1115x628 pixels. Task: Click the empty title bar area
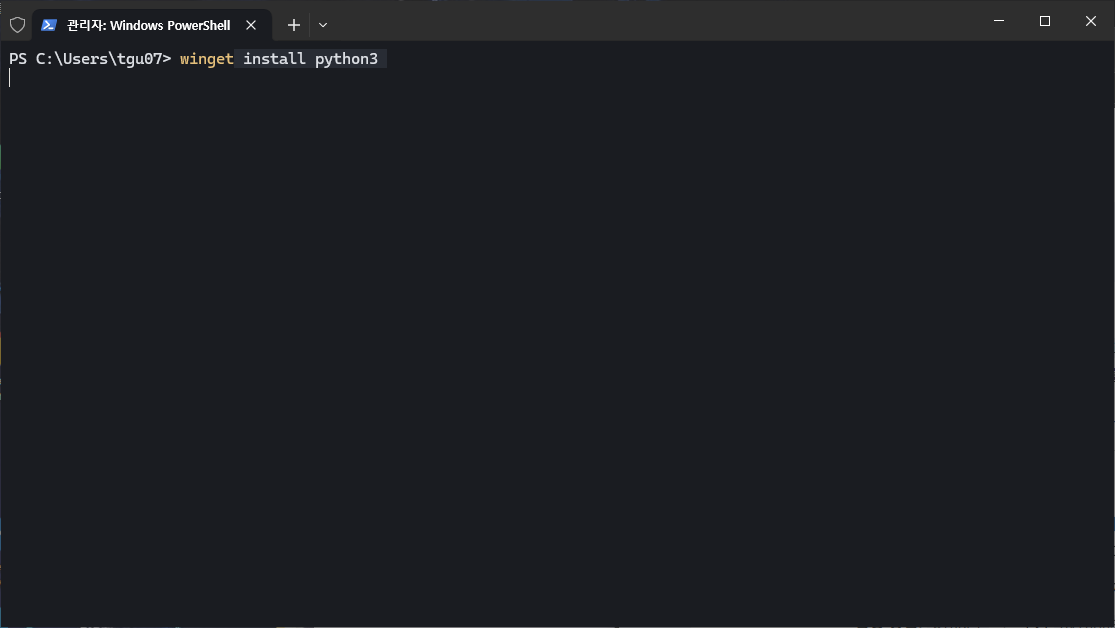650,21
